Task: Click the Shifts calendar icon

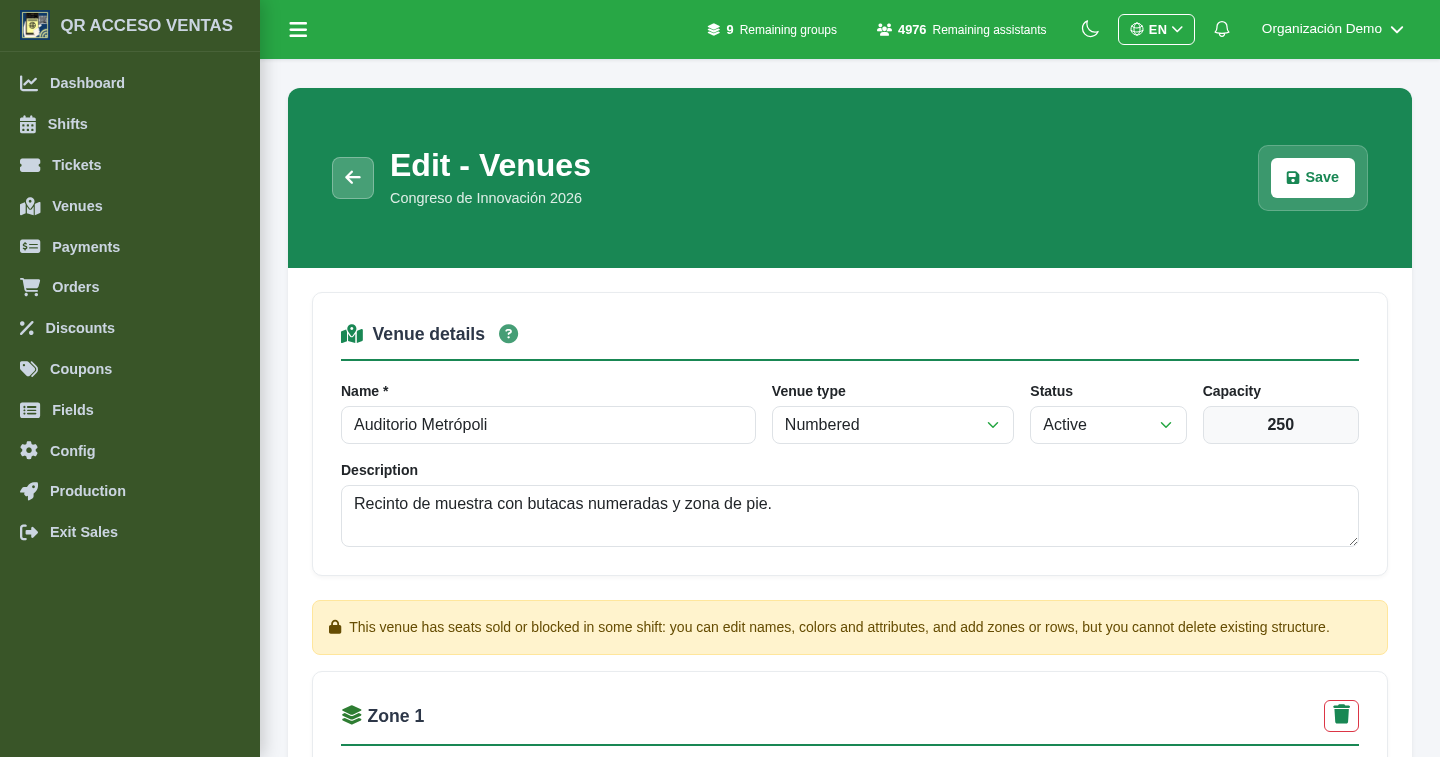Action: point(28,124)
